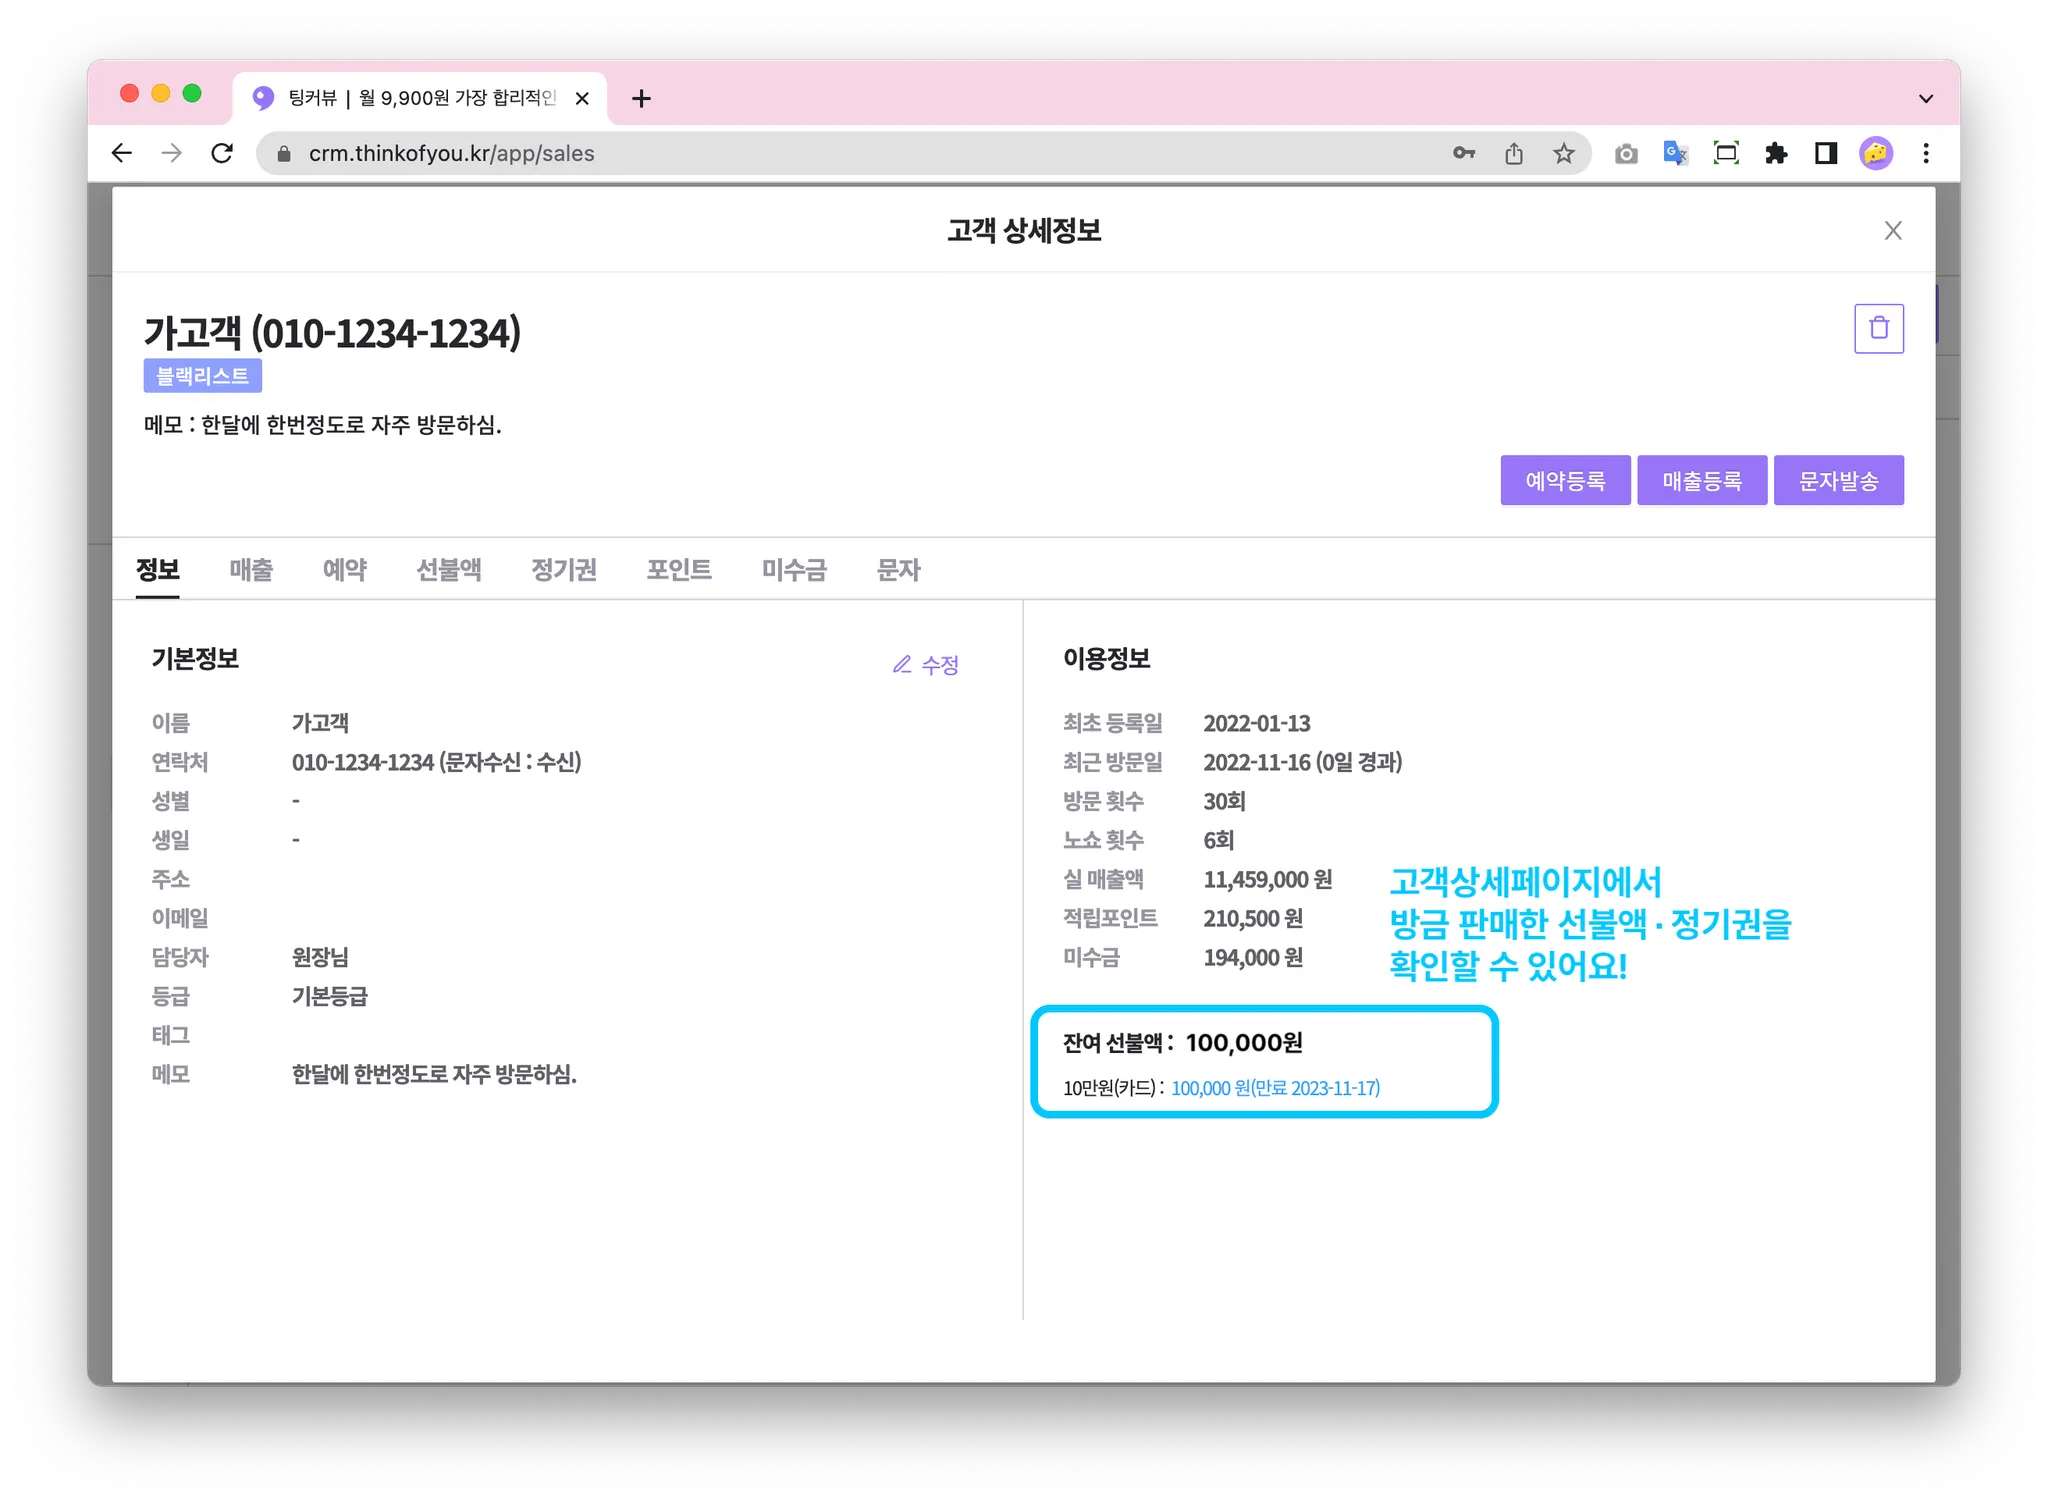The width and height of the screenshot is (2048, 1502).
Task: Click the share page icon
Action: pyautogui.click(x=1514, y=153)
